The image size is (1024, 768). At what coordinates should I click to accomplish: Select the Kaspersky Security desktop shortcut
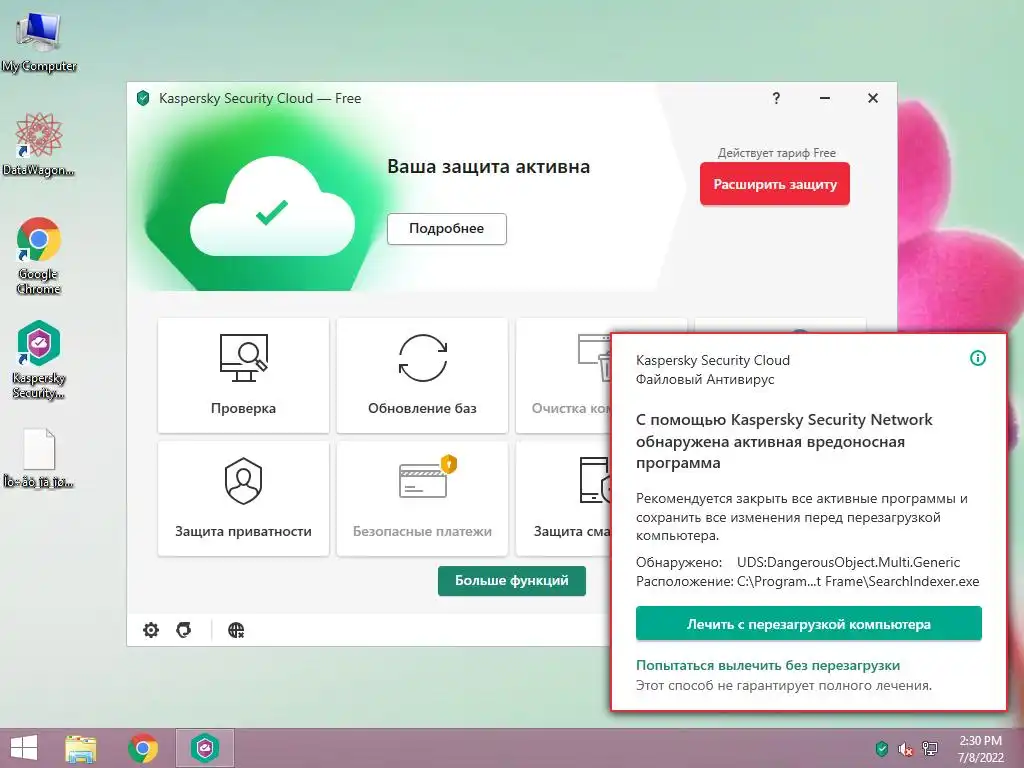[39, 359]
